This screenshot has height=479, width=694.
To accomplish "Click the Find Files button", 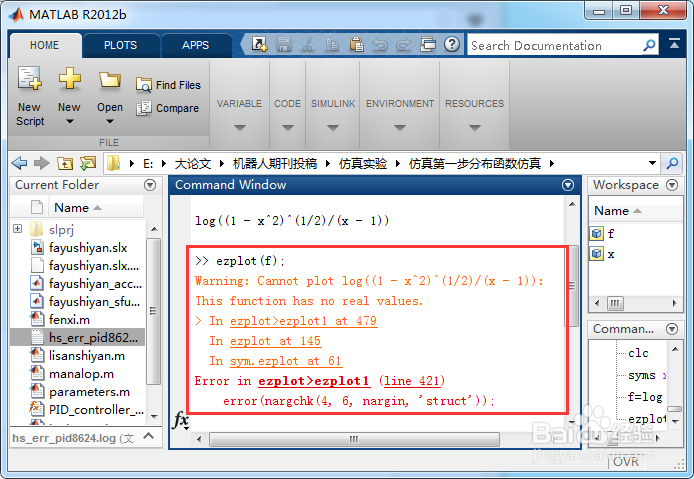I will point(168,85).
